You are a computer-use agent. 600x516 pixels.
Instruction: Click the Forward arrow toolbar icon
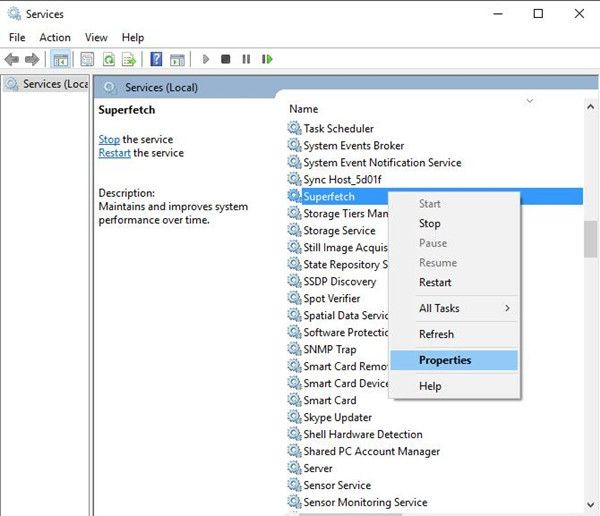tap(33, 60)
